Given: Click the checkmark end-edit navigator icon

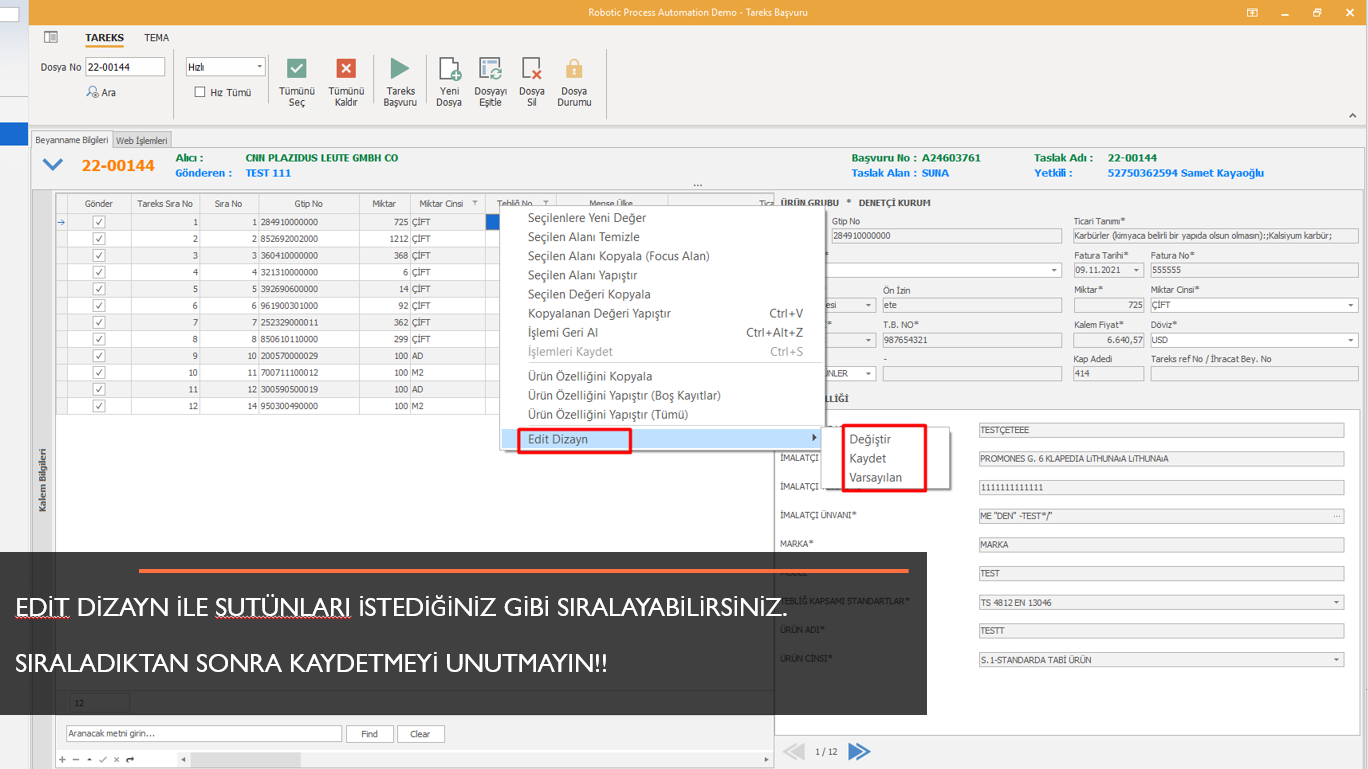Looking at the screenshot, I should [x=102, y=760].
